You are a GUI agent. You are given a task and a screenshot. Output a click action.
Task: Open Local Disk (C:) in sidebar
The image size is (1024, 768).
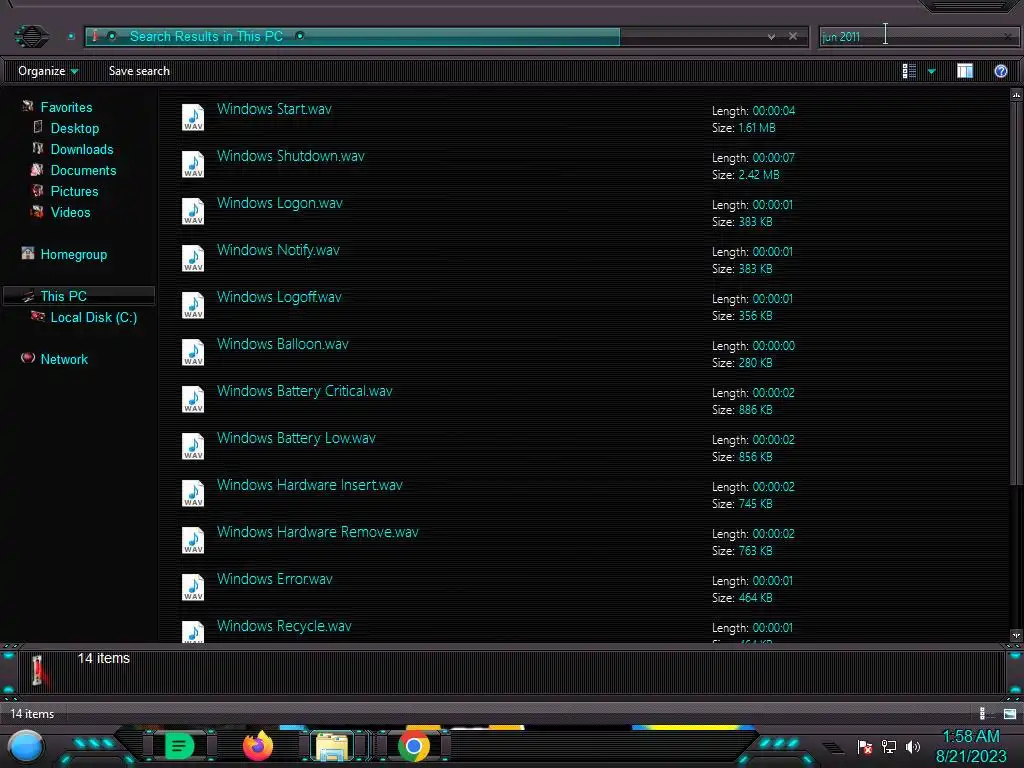point(93,317)
